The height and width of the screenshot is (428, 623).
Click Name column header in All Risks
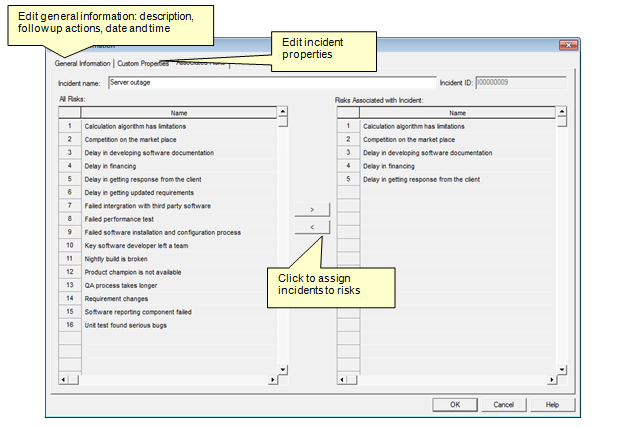tap(179, 113)
